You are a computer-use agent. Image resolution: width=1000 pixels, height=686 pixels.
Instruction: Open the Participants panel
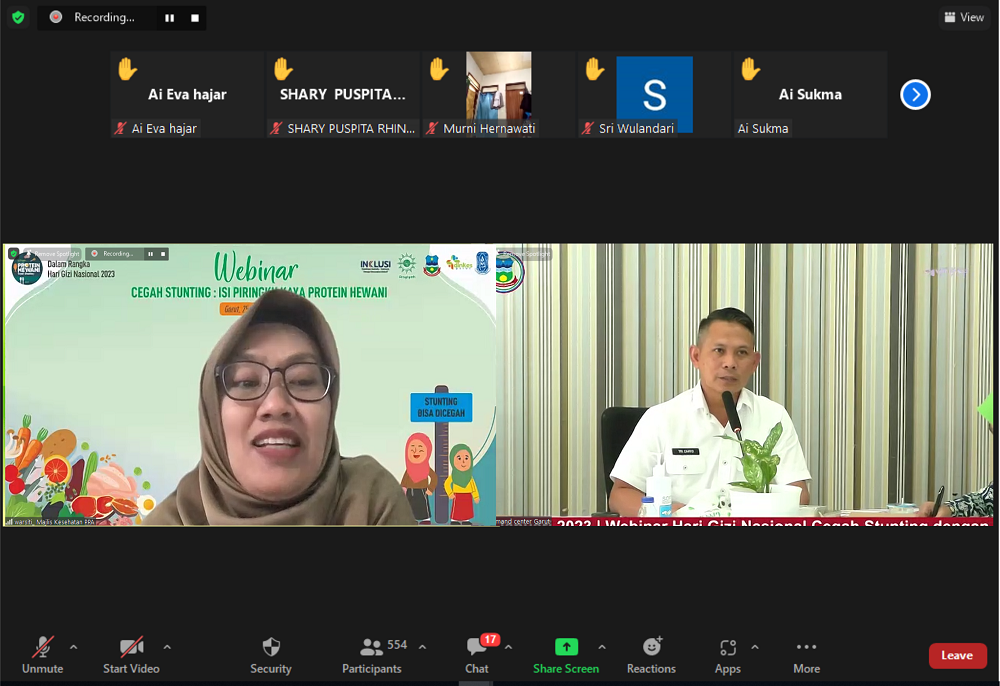click(372, 654)
